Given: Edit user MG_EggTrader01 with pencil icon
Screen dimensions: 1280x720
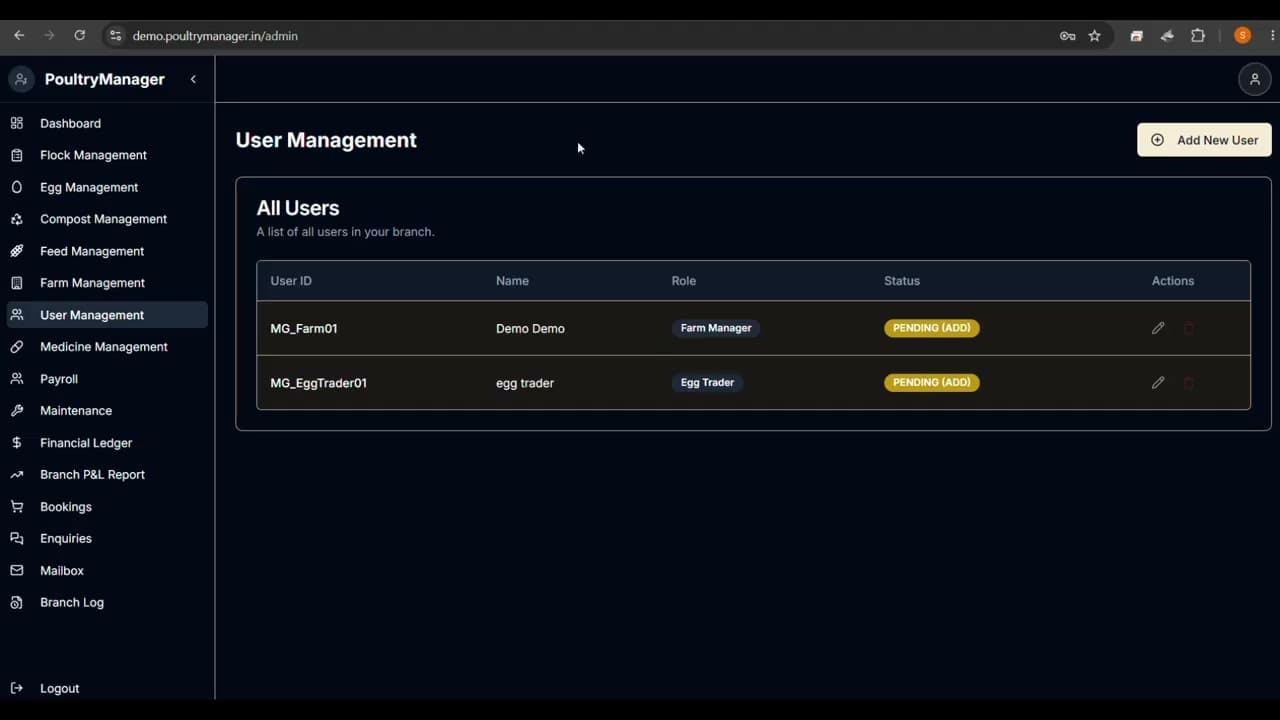Looking at the screenshot, I should point(1158,382).
